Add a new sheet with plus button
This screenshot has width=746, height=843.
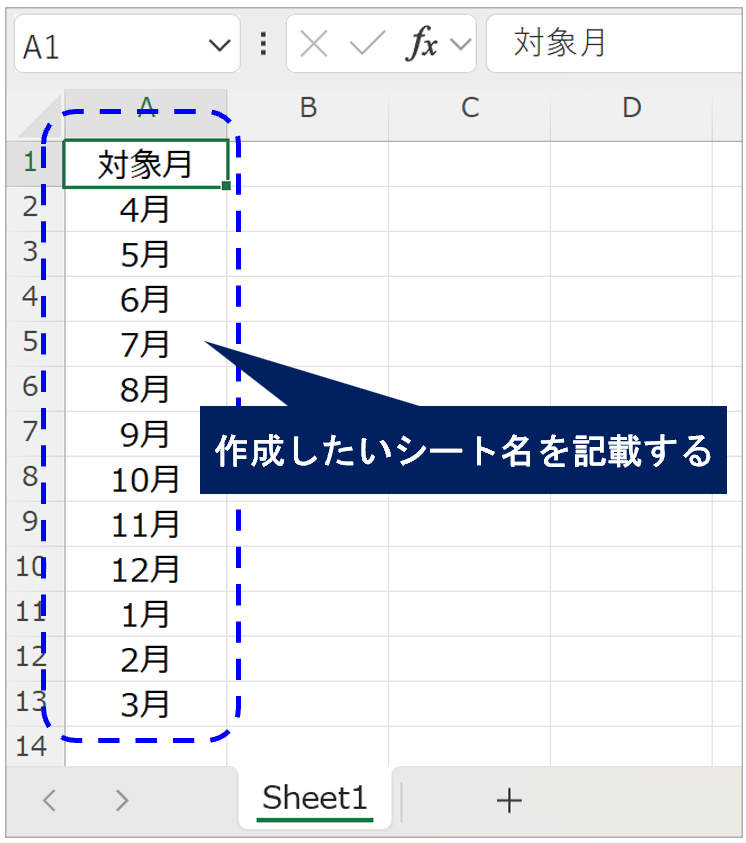[x=509, y=801]
